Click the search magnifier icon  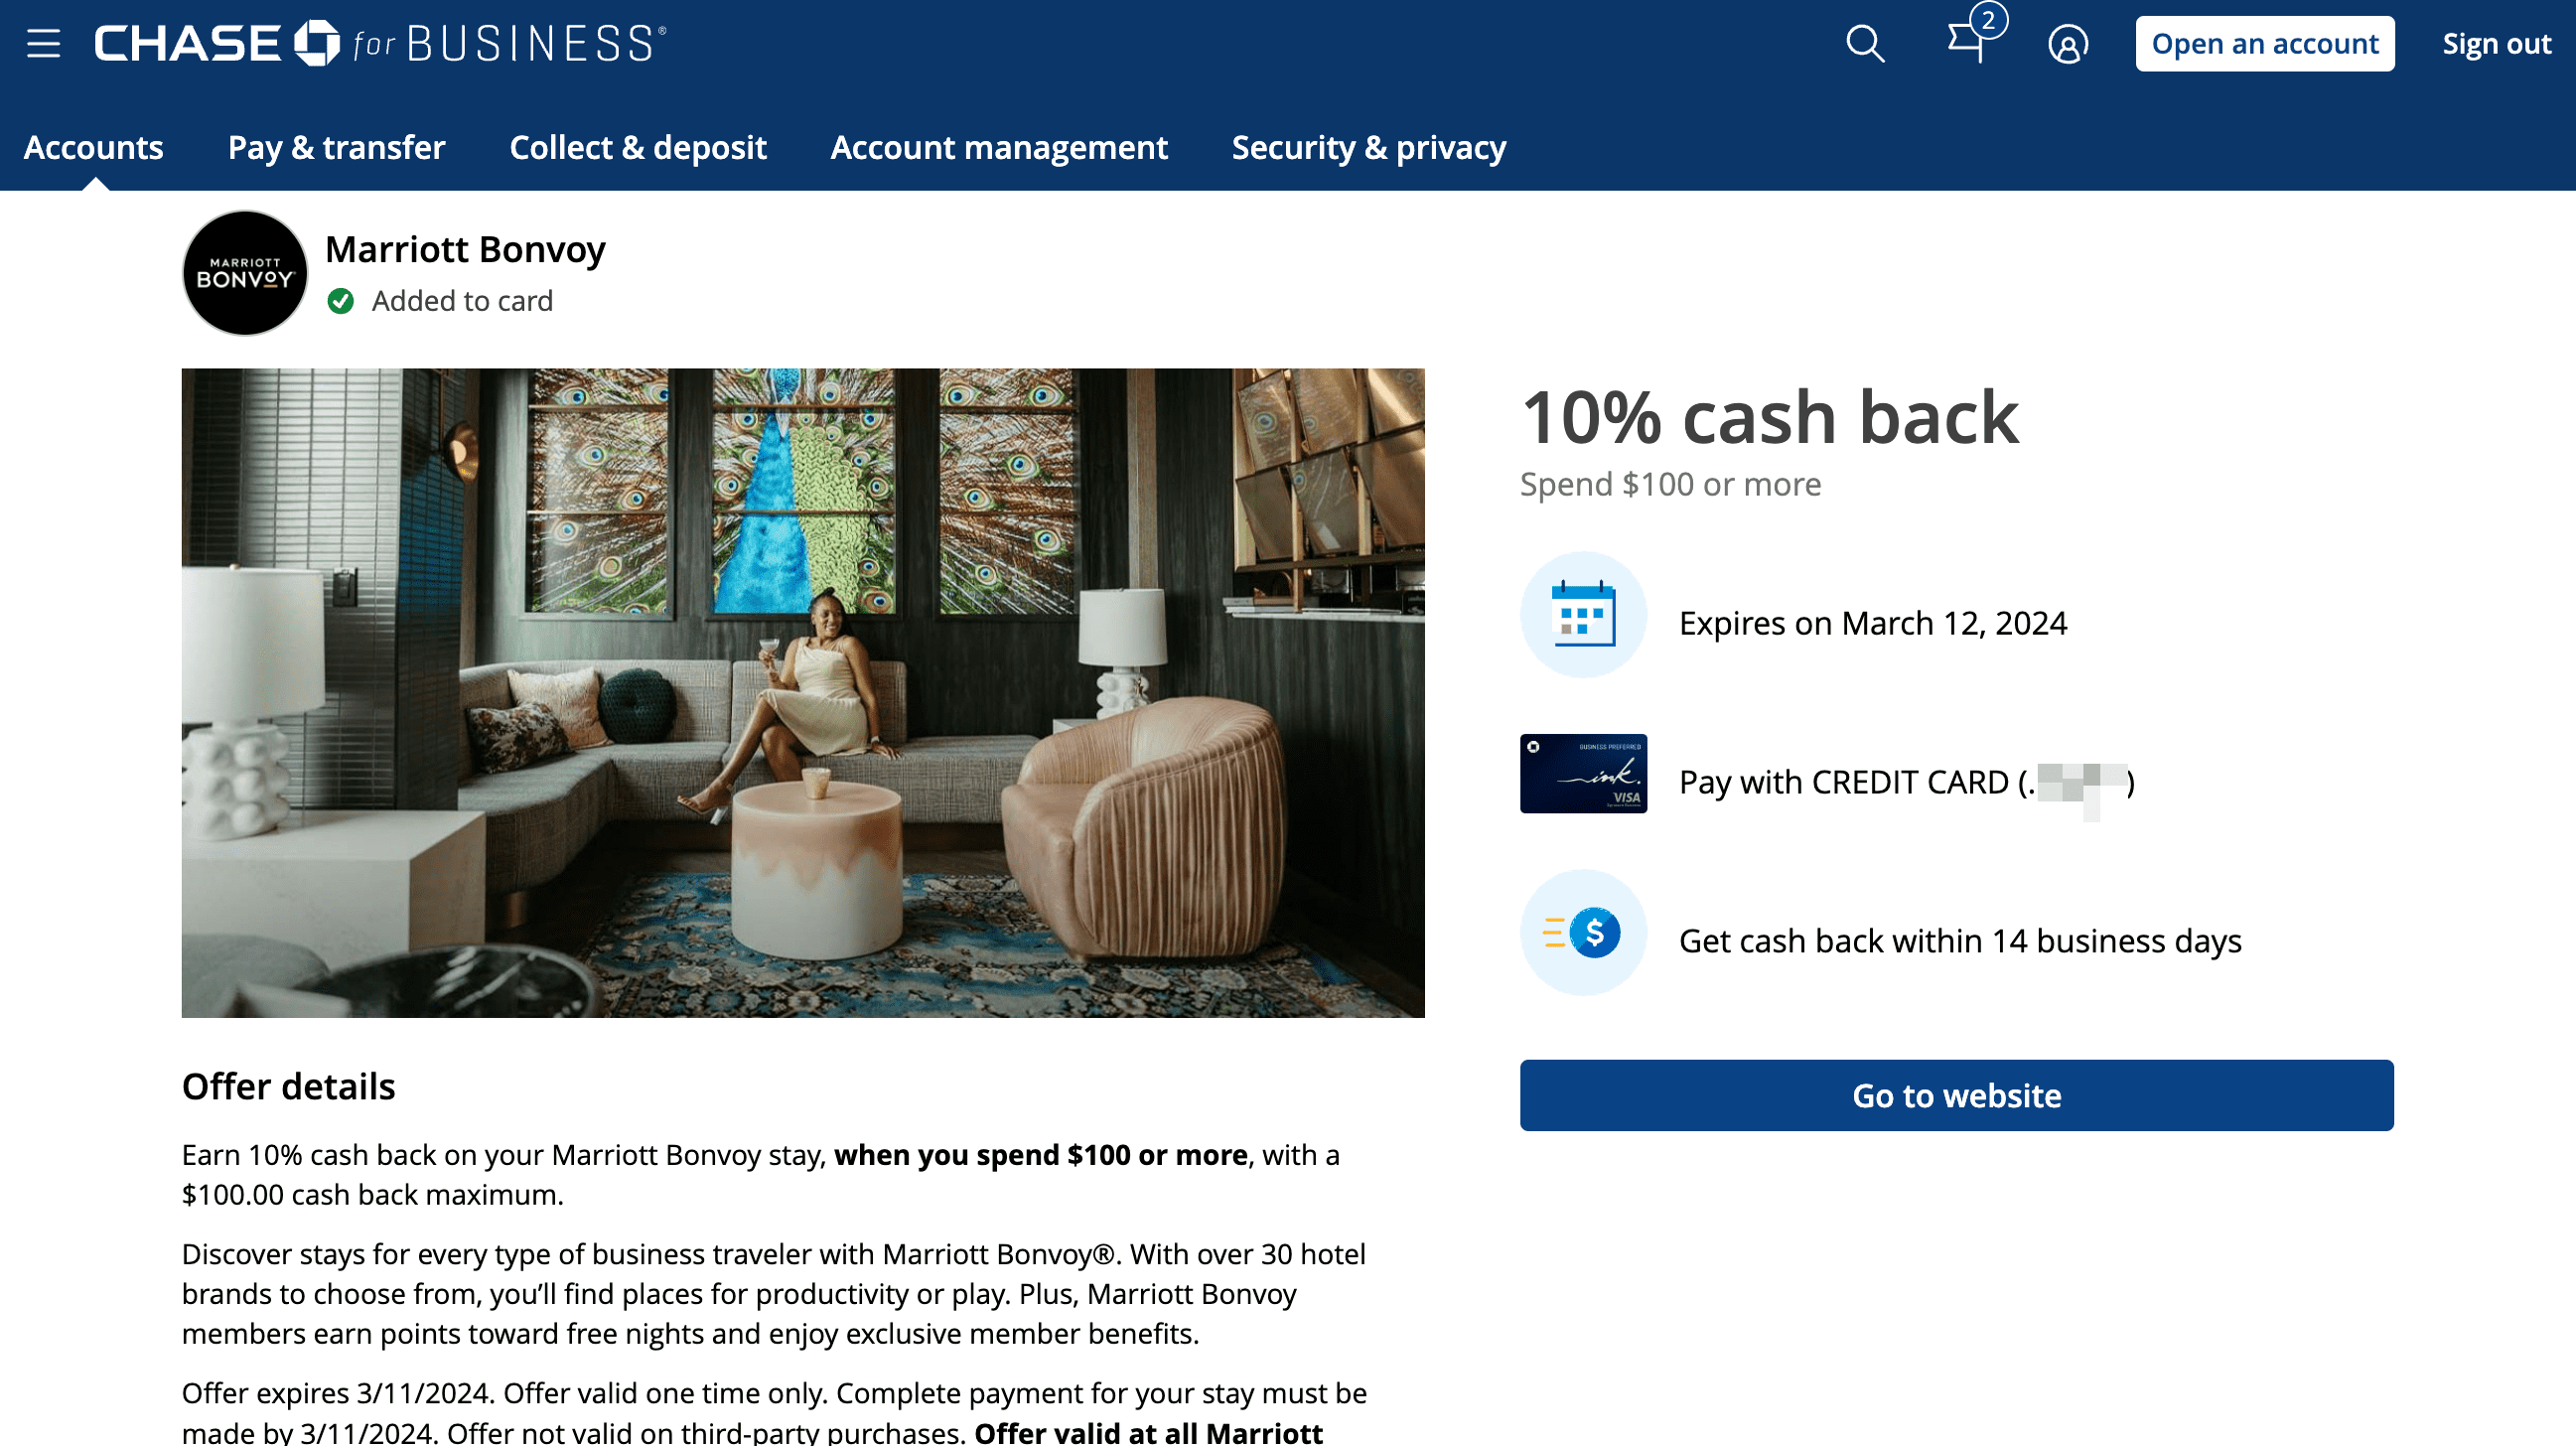[1865, 44]
